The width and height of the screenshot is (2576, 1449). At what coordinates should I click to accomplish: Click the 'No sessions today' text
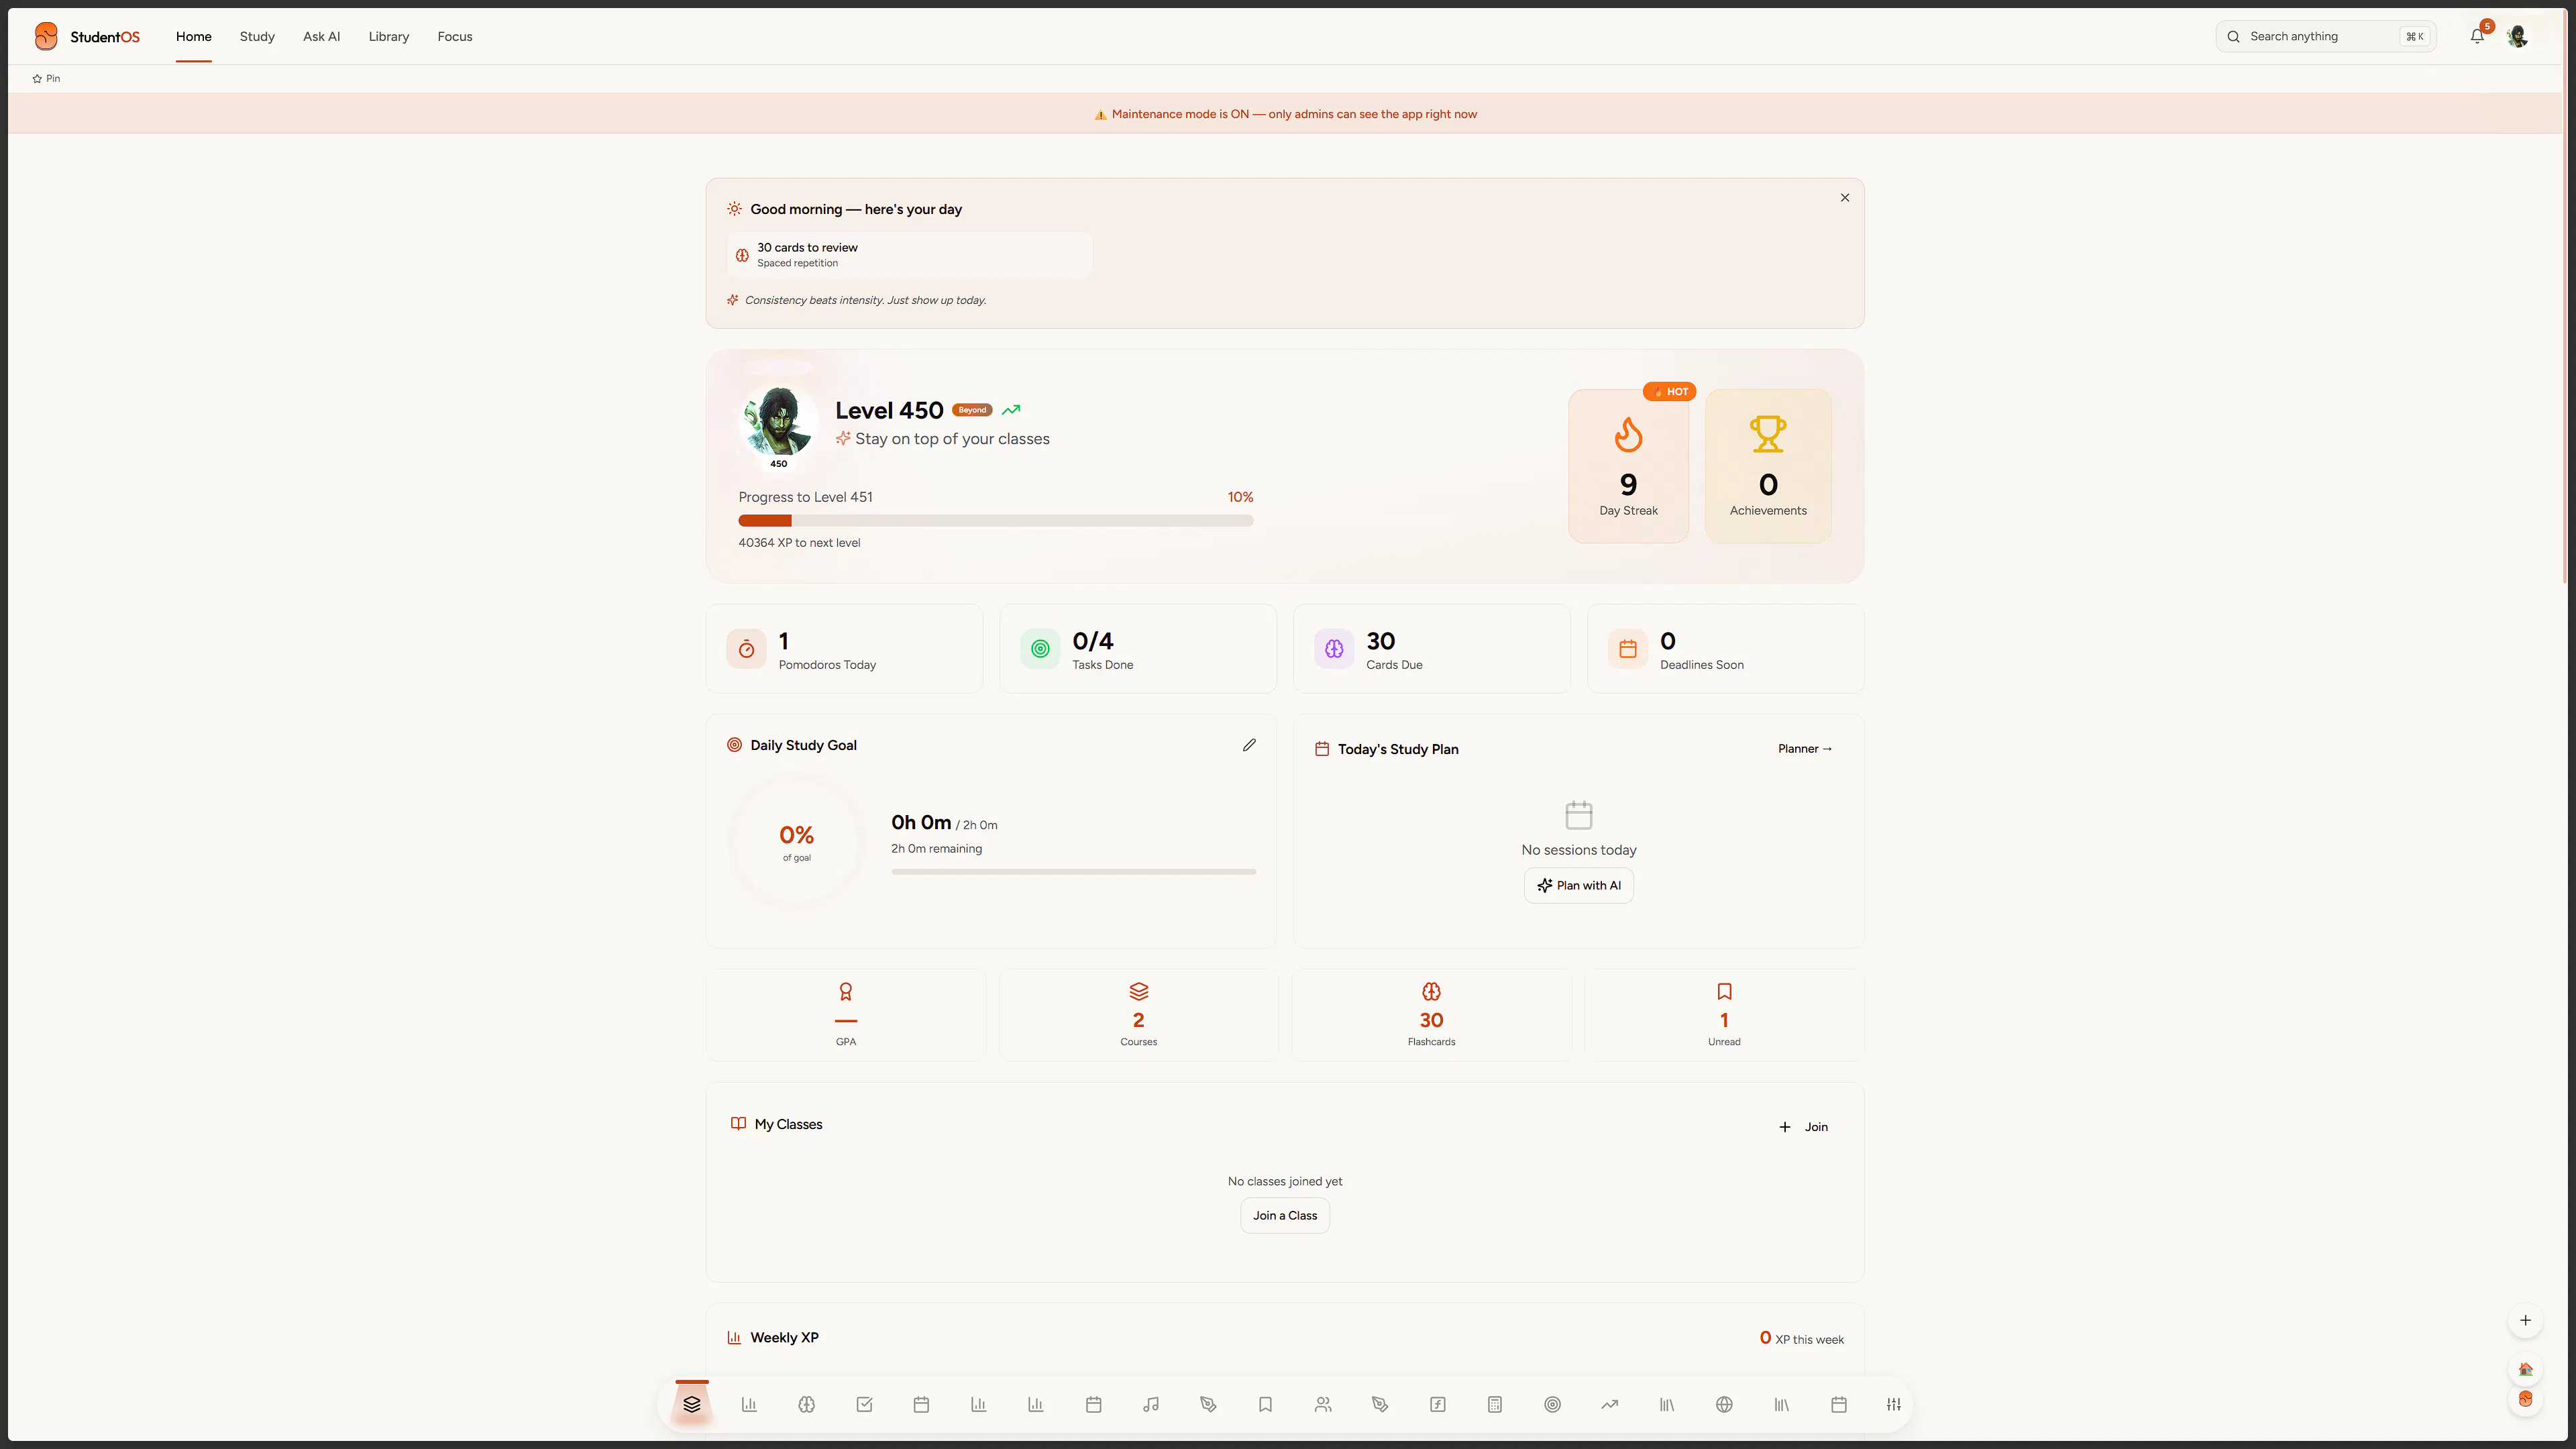click(1579, 850)
